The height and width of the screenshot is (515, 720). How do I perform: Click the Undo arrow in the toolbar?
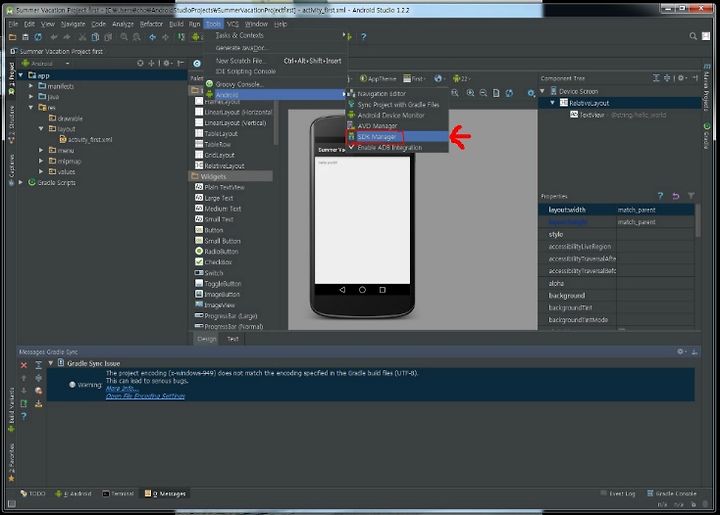tap(54, 37)
